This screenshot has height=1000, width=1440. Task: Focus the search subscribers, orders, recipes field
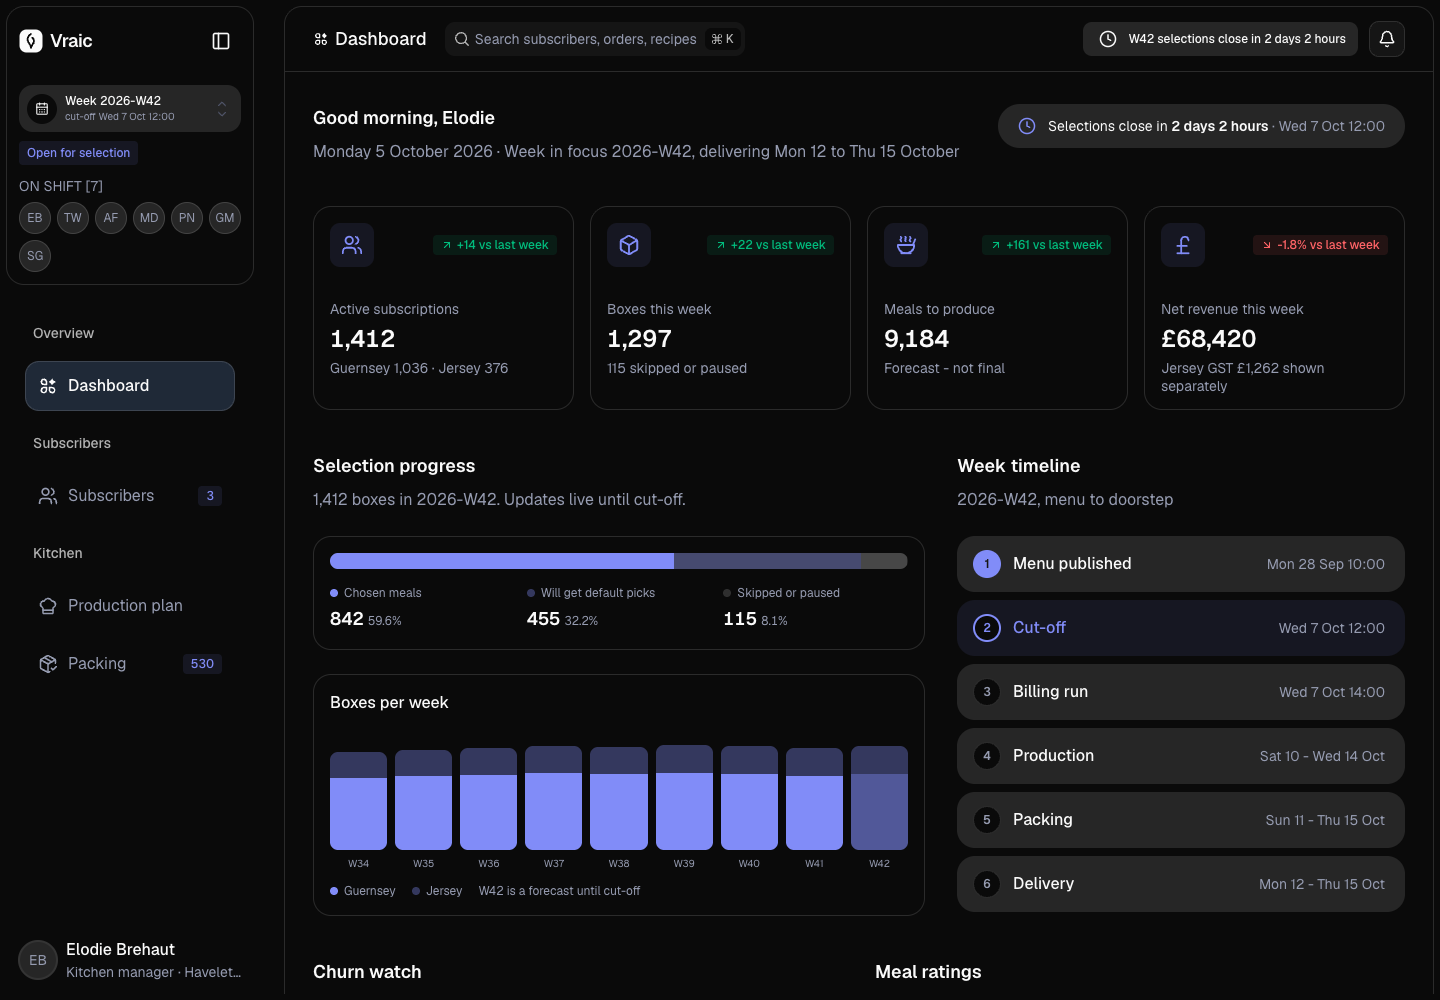coord(595,39)
